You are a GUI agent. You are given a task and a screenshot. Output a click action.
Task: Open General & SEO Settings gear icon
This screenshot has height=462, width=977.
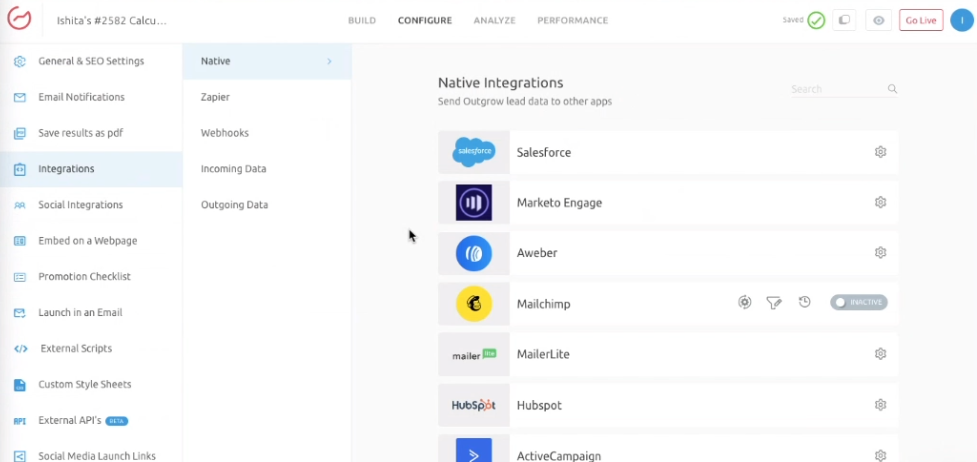[x=20, y=61]
